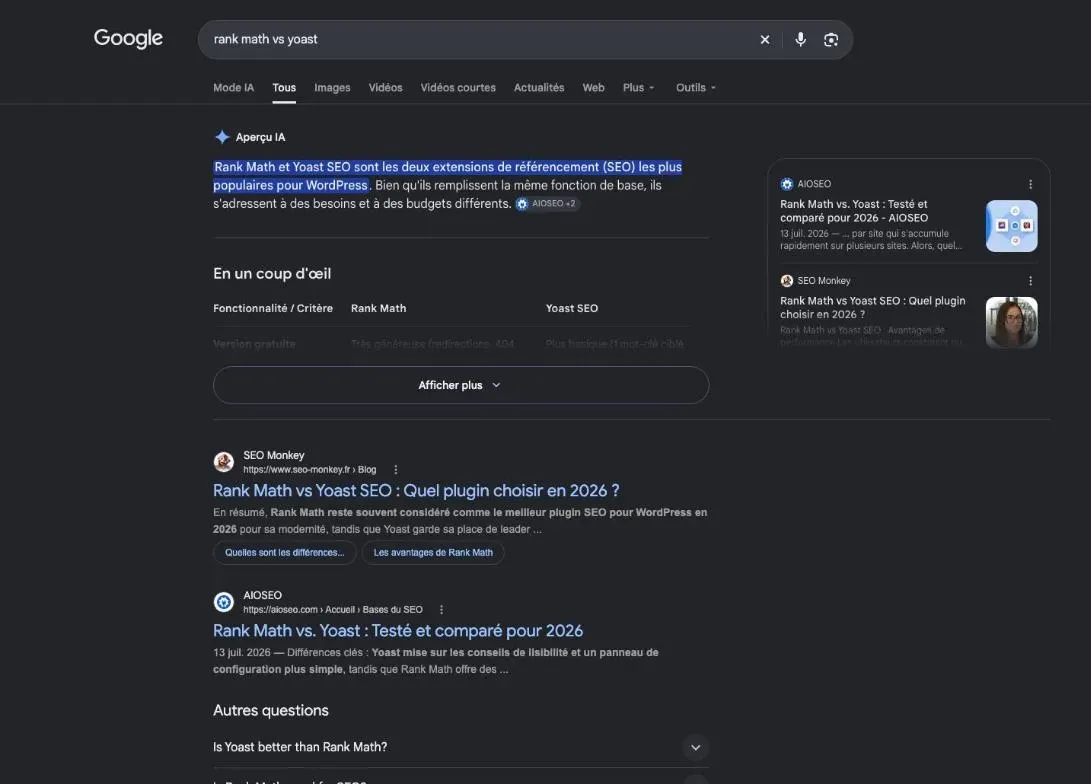Open the Plus dropdown in the search tabs
This screenshot has width=1091, height=784.
click(x=638, y=88)
